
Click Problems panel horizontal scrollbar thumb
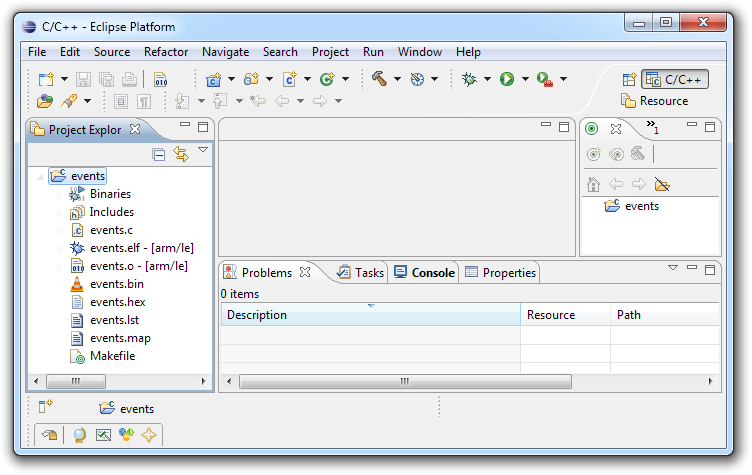pyautogui.click(x=405, y=381)
